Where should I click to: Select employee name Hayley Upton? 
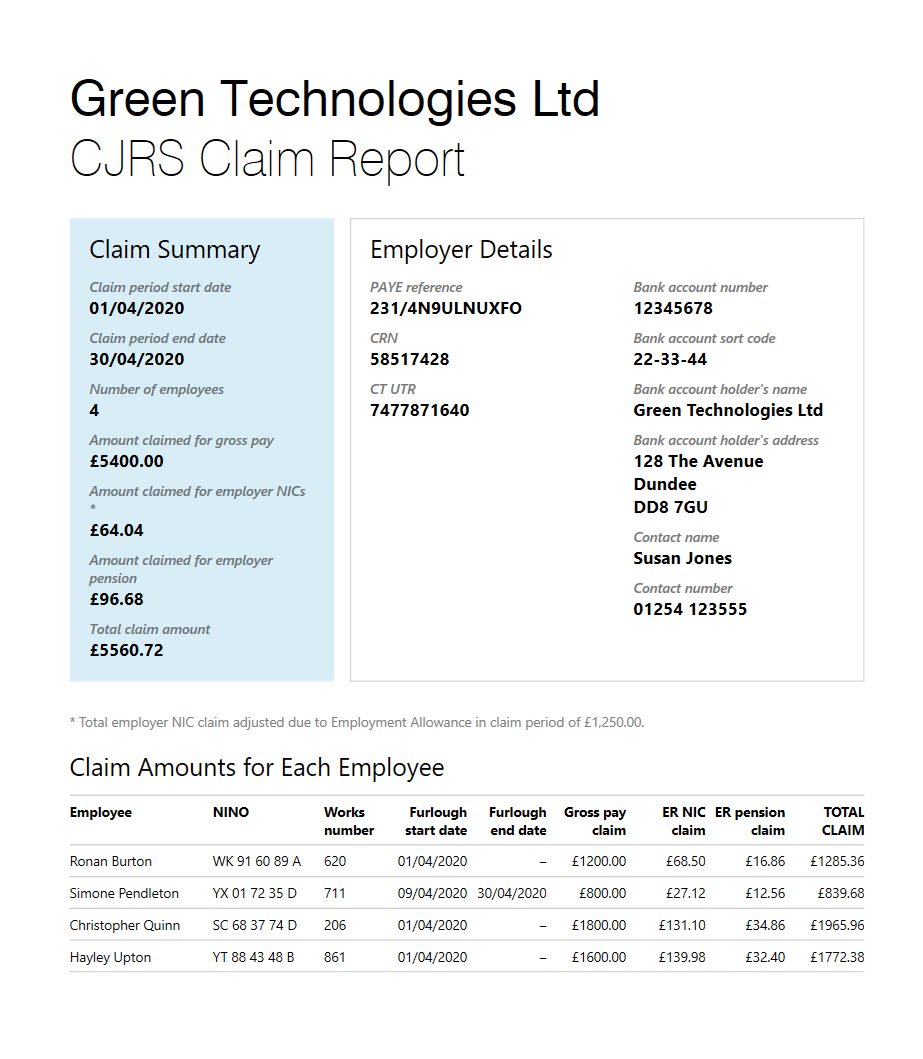[110, 958]
